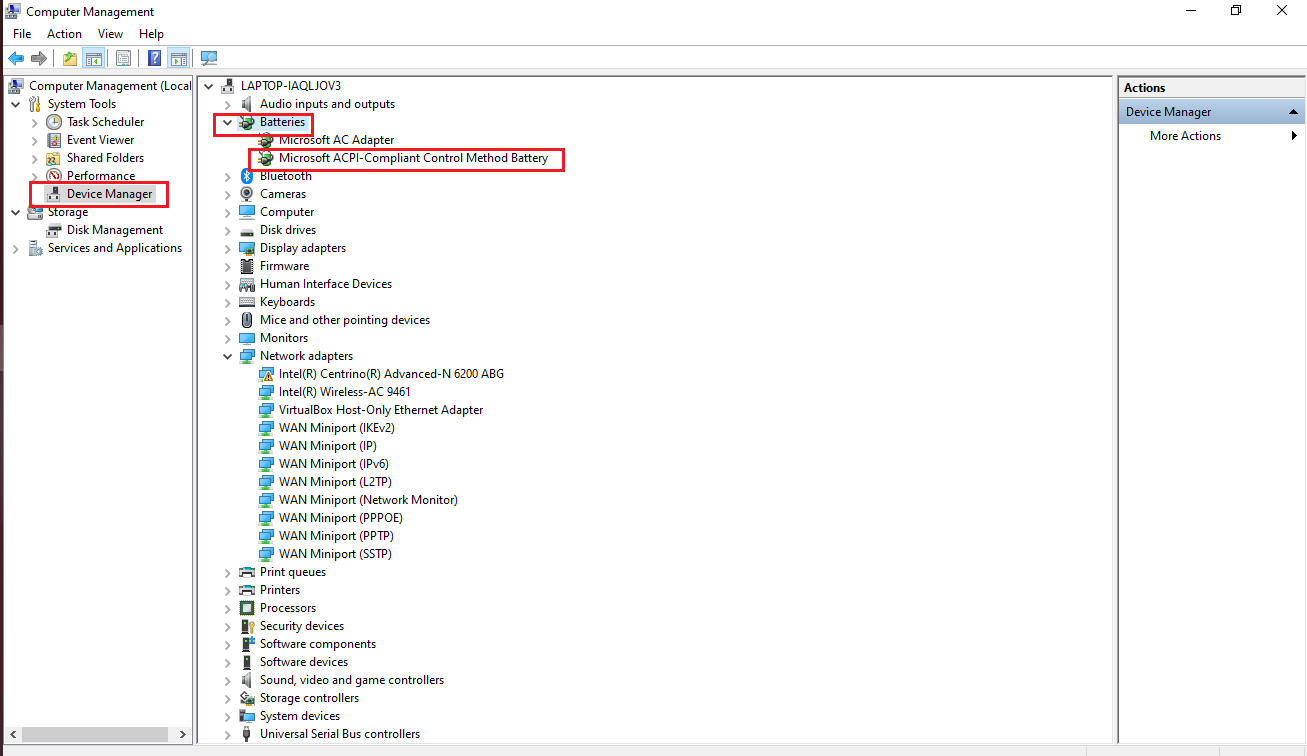The width and height of the screenshot is (1307, 756).
Task: Click More Actions in Actions pane
Action: point(1185,136)
